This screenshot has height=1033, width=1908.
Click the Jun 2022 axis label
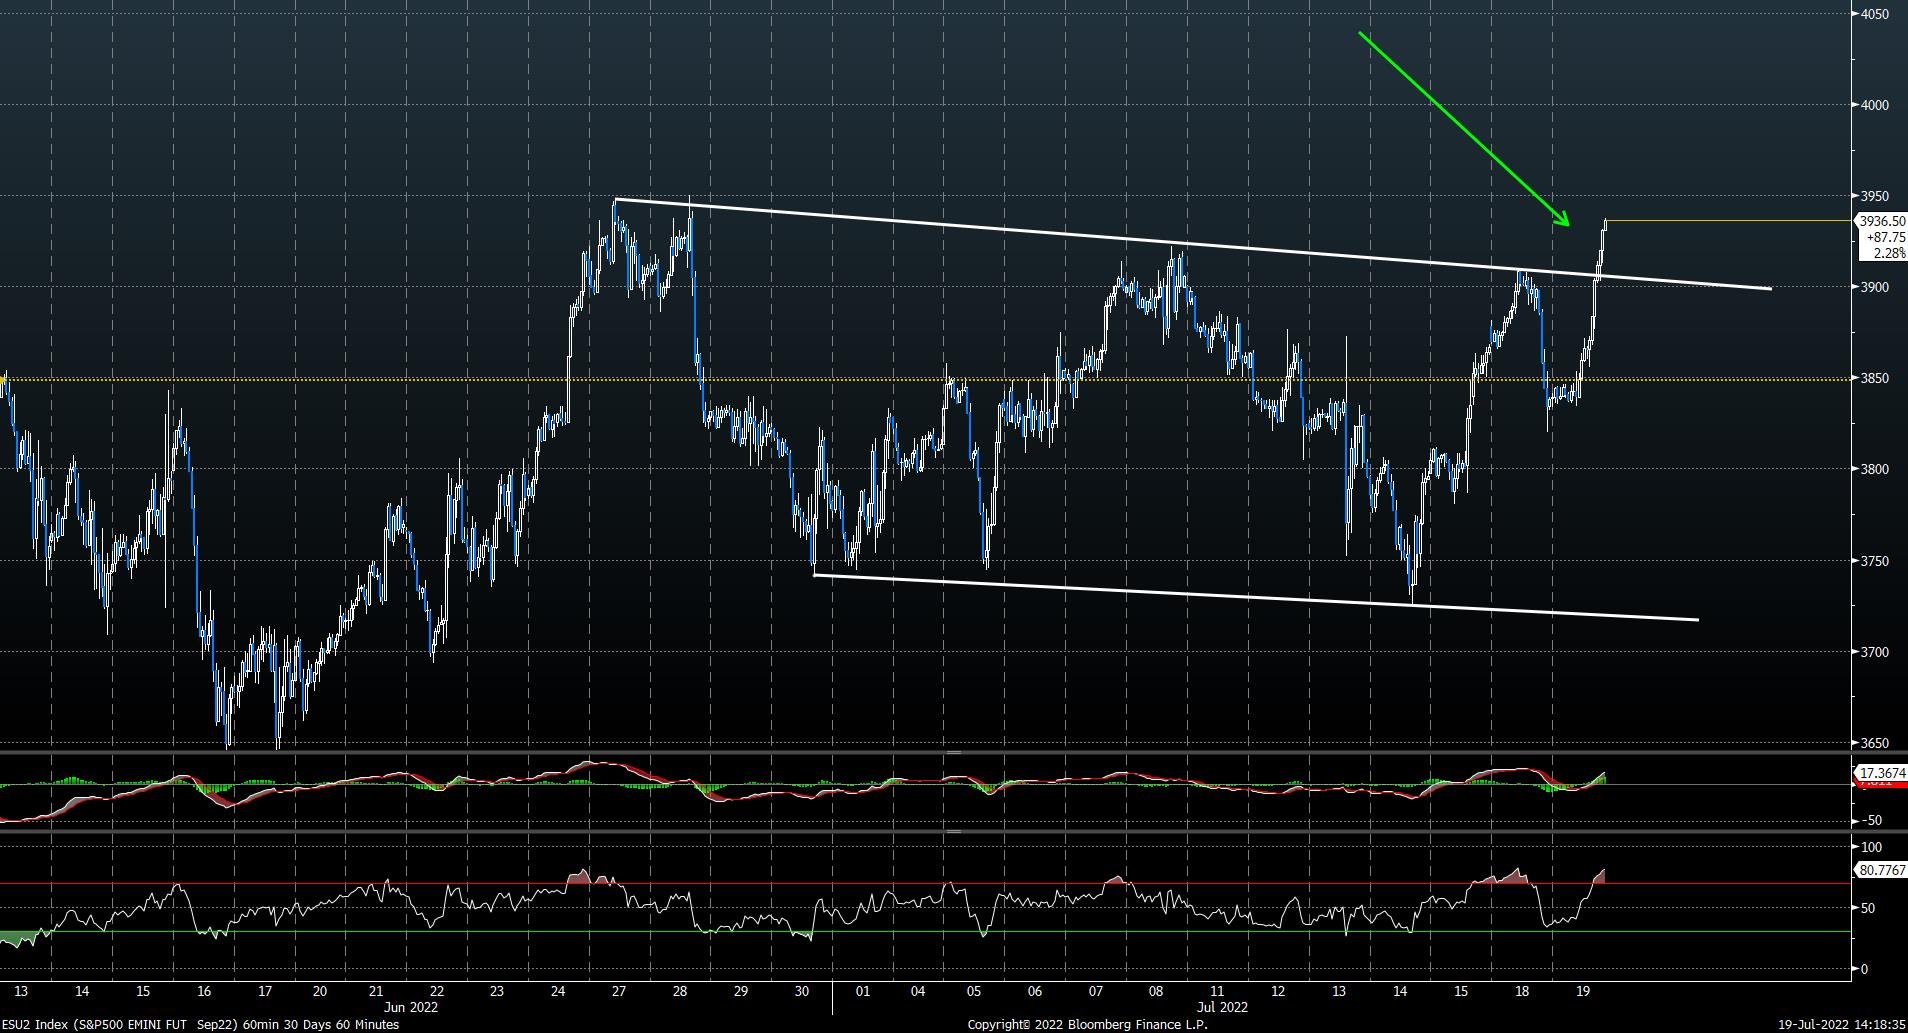(x=411, y=1008)
